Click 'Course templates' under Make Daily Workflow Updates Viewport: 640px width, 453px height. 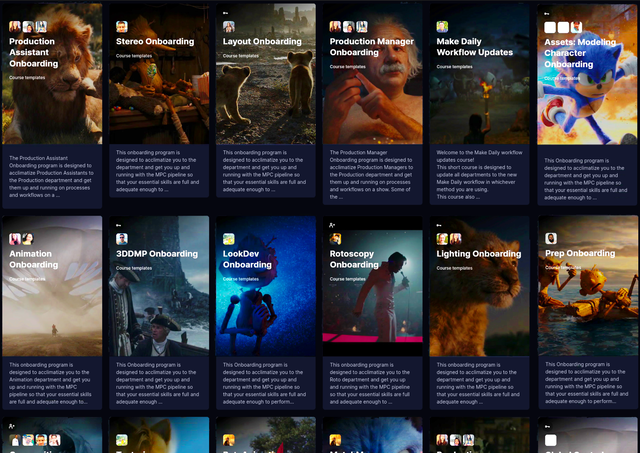[x=454, y=67]
